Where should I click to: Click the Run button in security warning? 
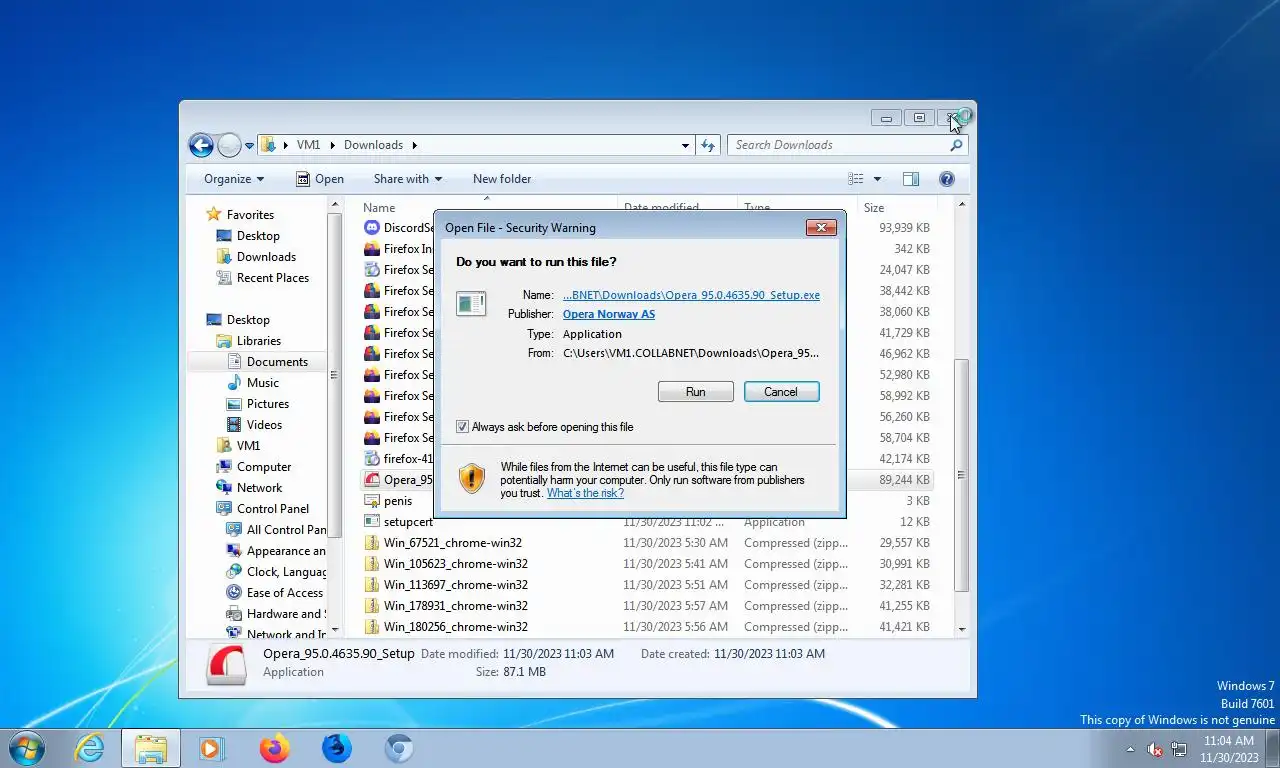(696, 392)
